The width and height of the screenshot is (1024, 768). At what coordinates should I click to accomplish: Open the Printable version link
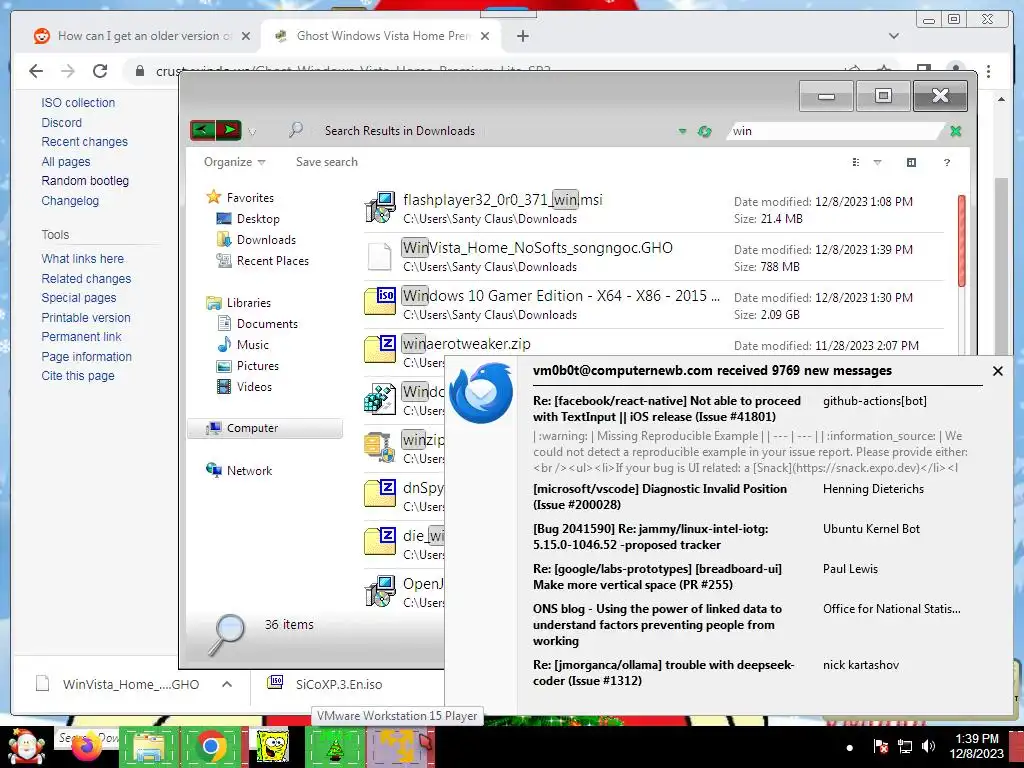click(86, 317)
